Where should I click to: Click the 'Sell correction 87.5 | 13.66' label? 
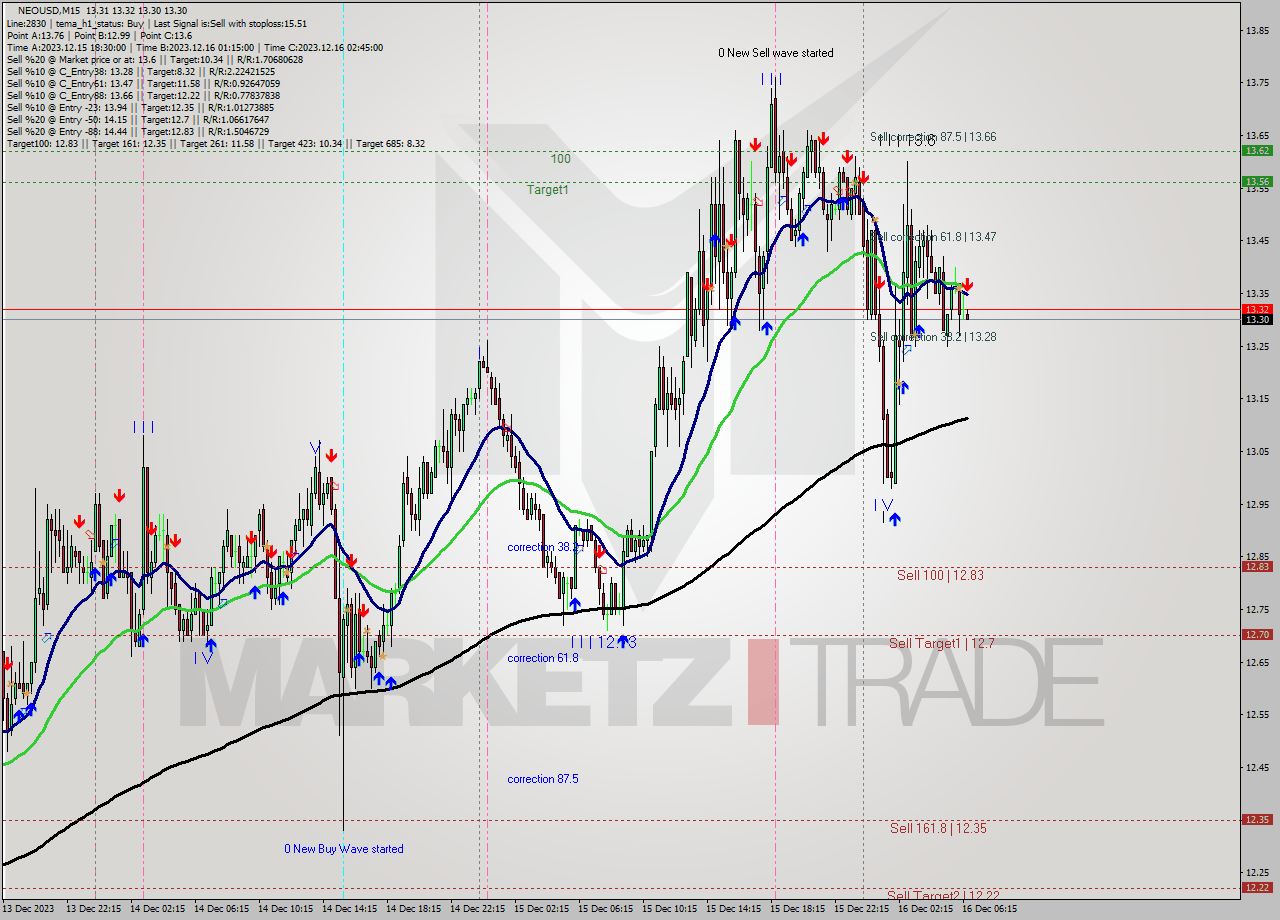click(x=933, y=137)
